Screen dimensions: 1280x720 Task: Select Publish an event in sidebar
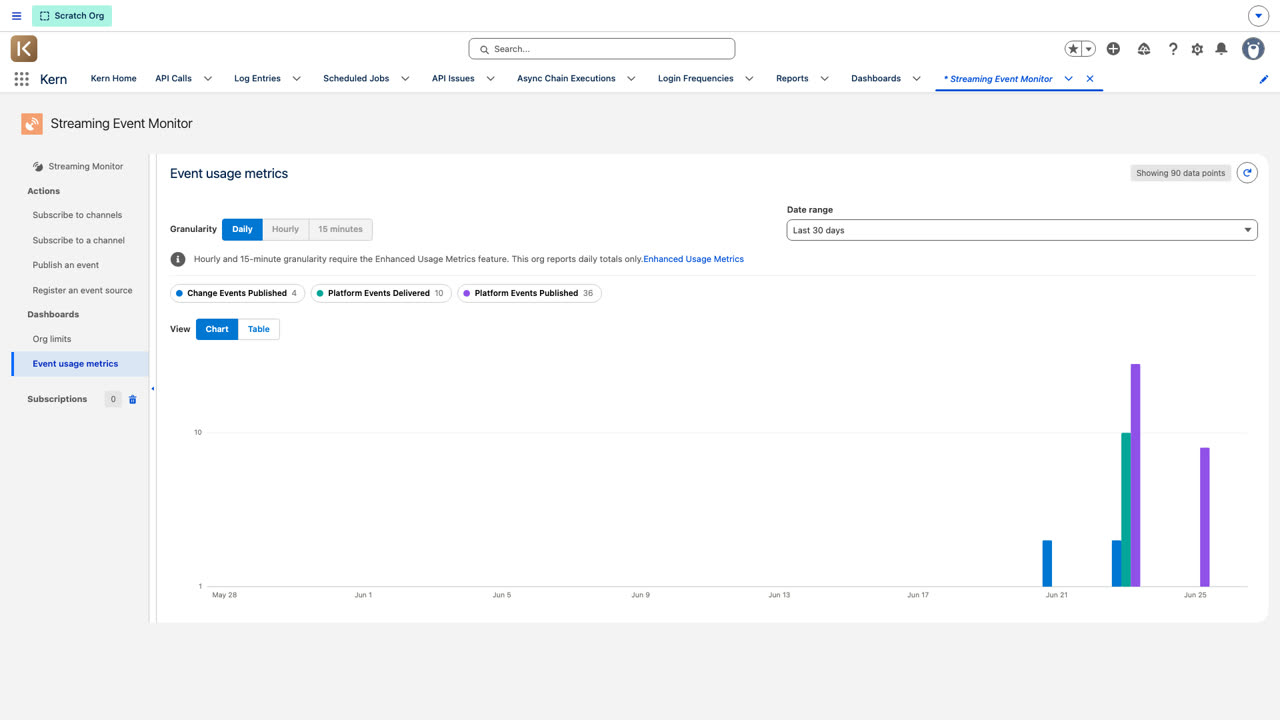(x=66, y=265)
